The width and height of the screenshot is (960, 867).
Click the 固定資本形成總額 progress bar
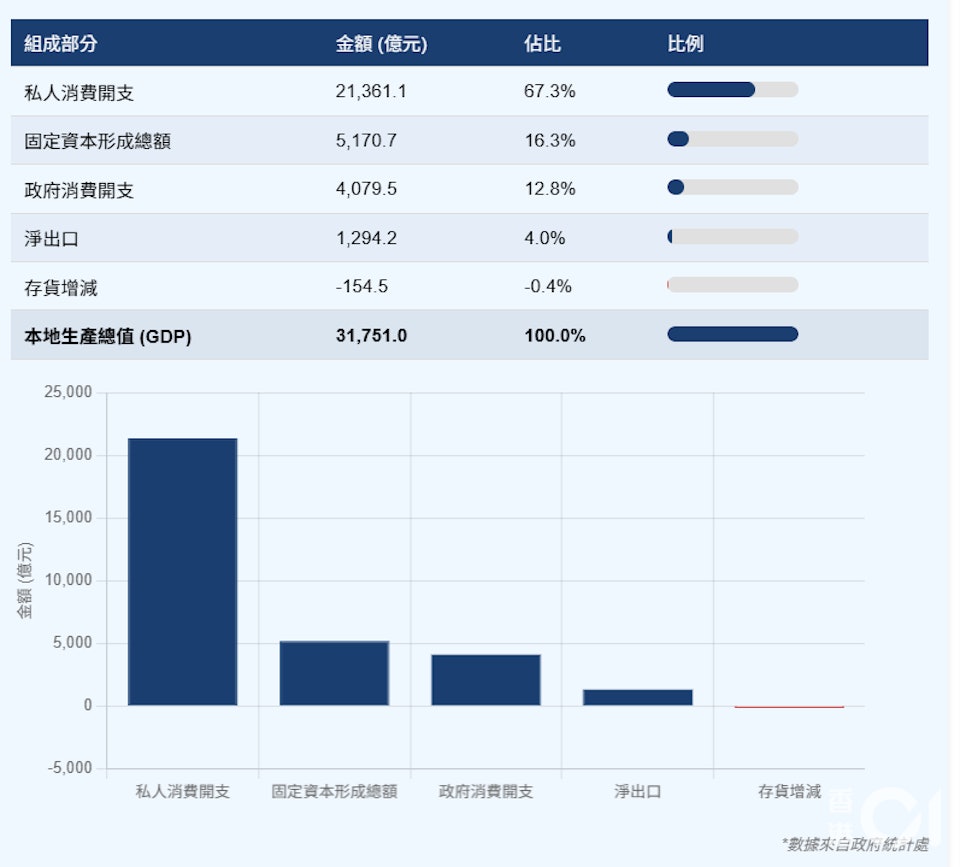click(732, 139)
